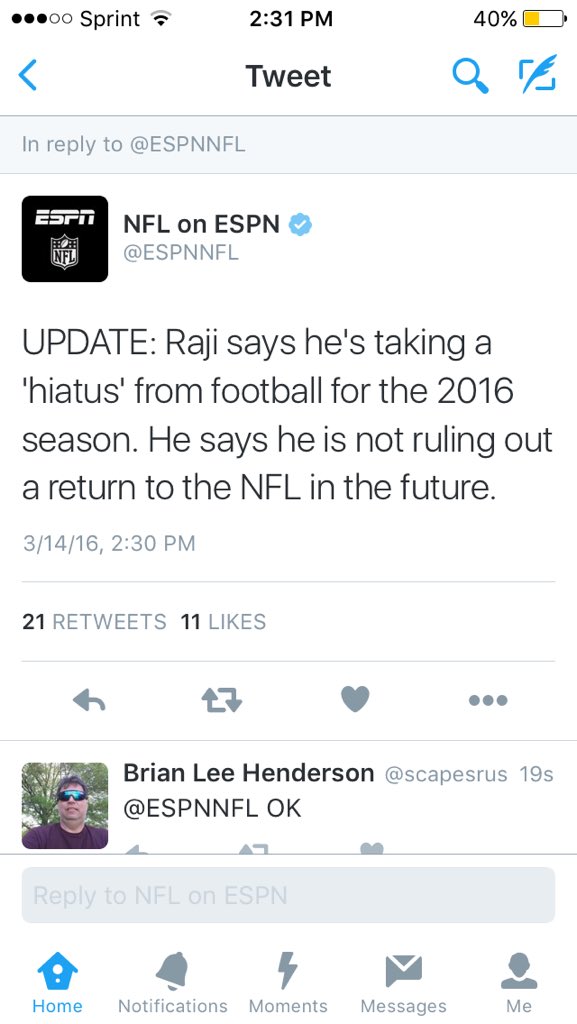Open the NFL on ESPN profile avatar

point(65,239)
